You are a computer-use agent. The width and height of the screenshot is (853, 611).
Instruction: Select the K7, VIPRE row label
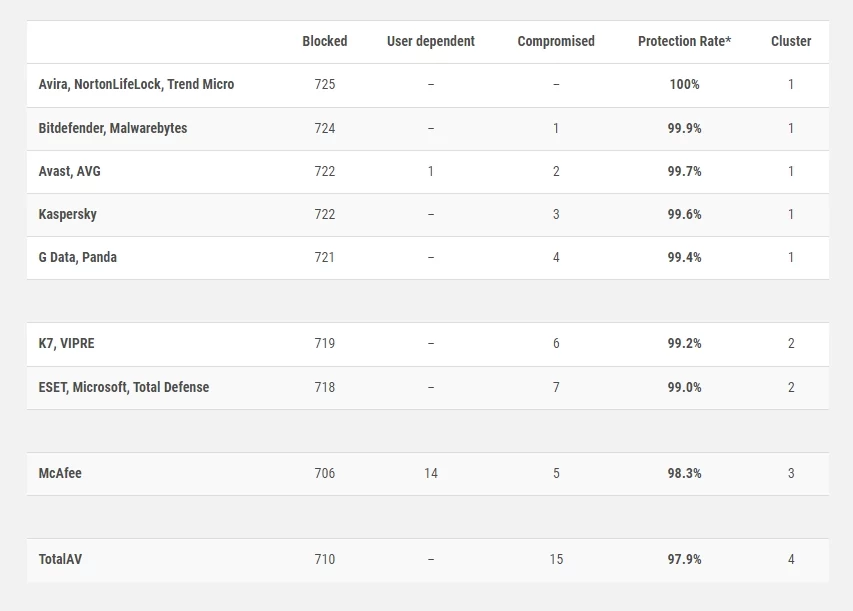(x=66, y=343)
